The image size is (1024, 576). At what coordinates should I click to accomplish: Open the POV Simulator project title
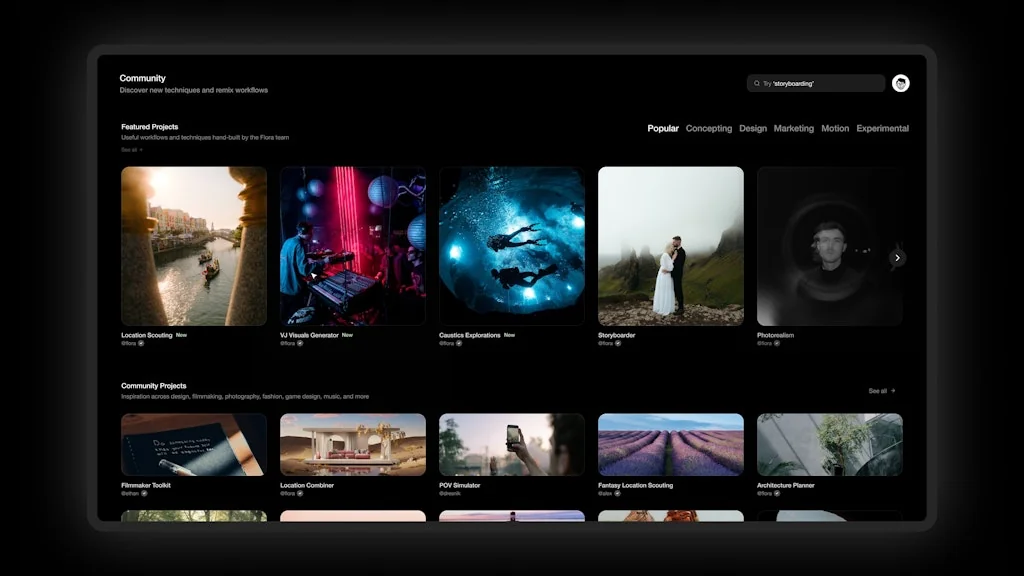tap(459, 485)
